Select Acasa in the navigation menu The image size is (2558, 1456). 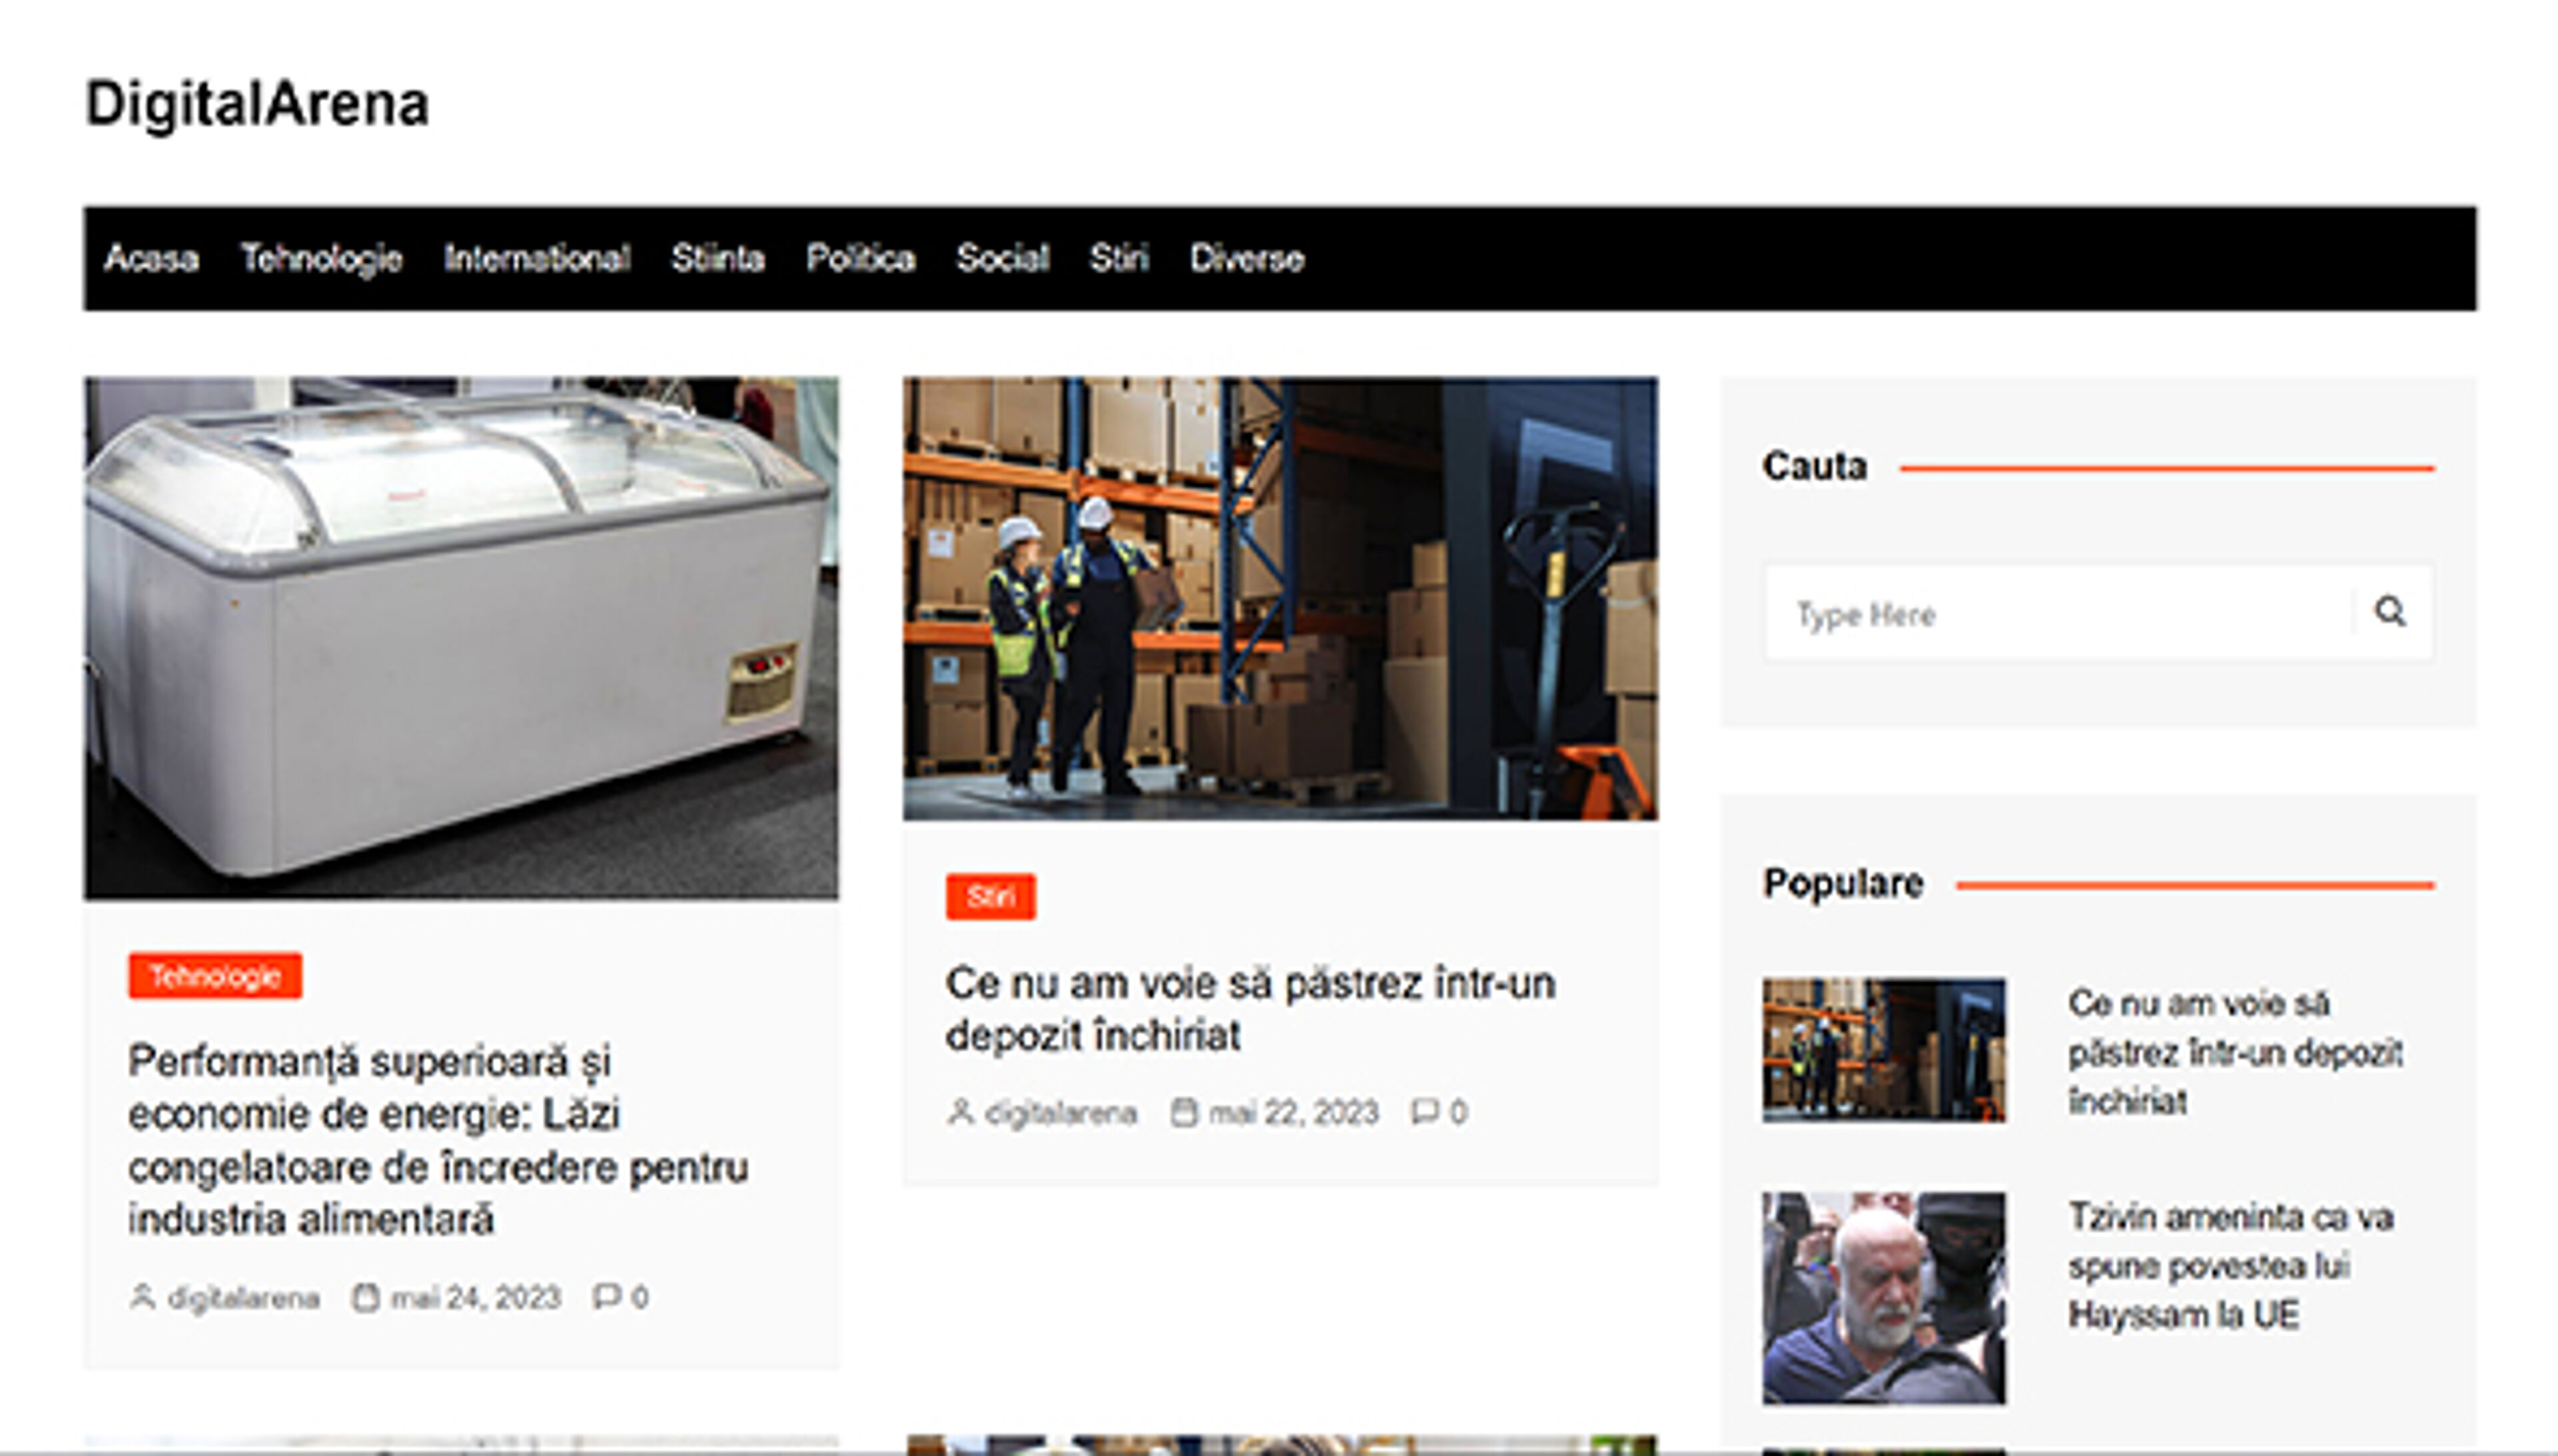tap(153, 258)
